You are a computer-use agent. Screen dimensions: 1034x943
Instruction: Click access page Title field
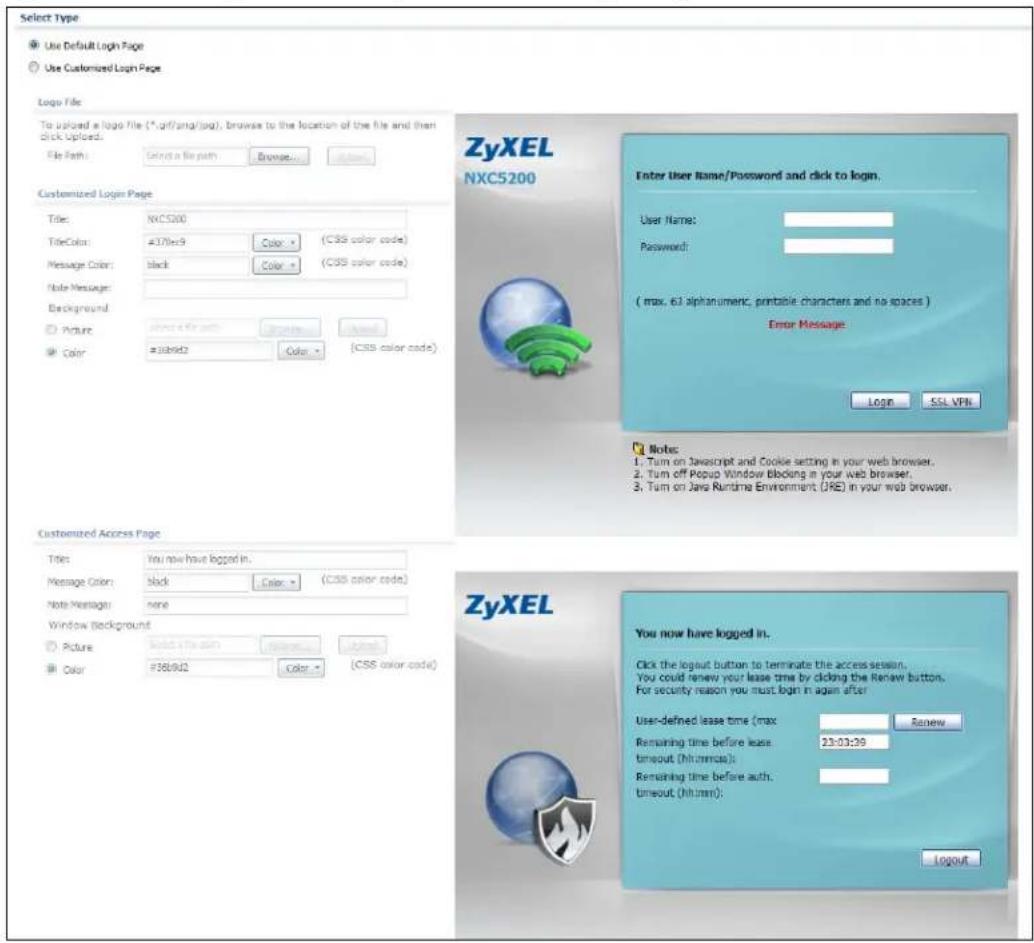point(275,559)
